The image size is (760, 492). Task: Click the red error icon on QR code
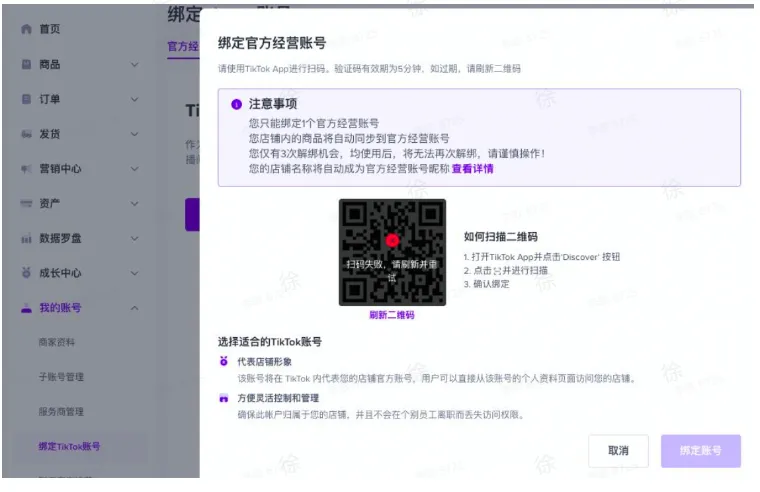click(392, 240)
